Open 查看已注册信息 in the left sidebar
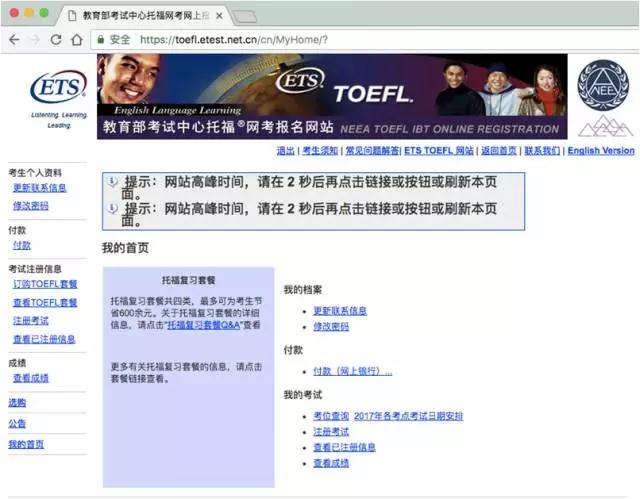Image resolution: width=640 pixels, height=499 pixels. point(44,339)
